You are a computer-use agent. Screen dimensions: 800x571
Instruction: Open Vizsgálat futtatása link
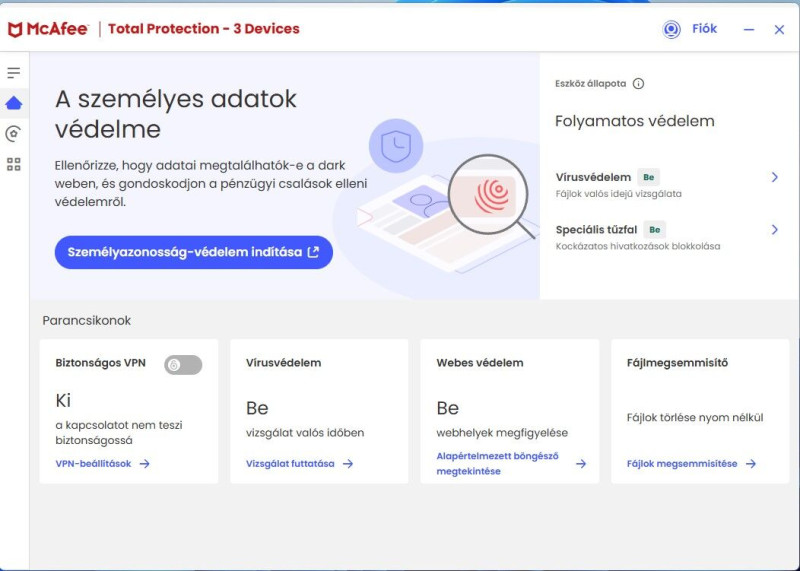coord(290,464)
